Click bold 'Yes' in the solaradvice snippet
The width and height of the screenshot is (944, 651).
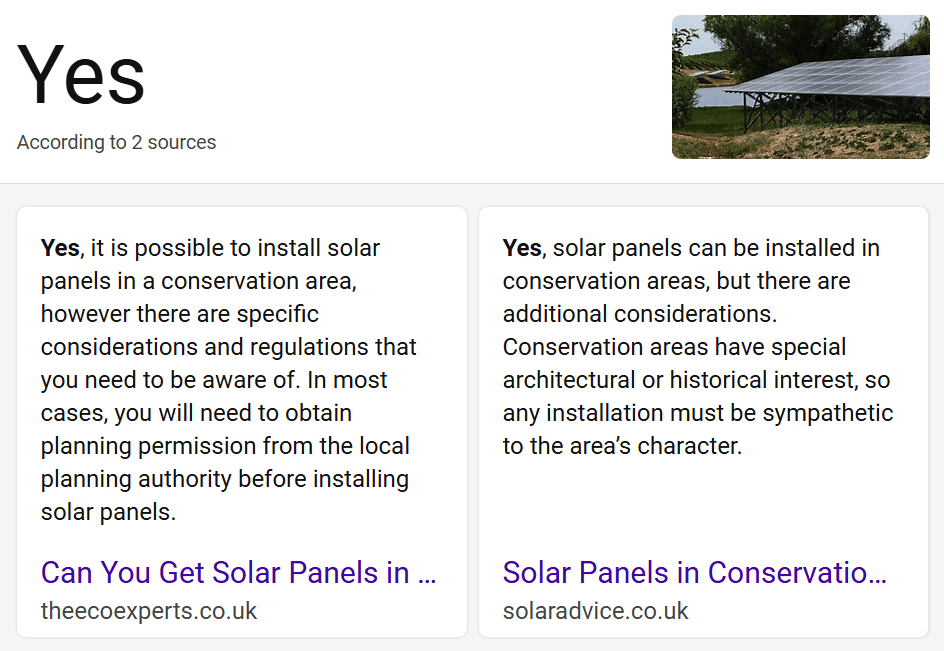(522, 248)
